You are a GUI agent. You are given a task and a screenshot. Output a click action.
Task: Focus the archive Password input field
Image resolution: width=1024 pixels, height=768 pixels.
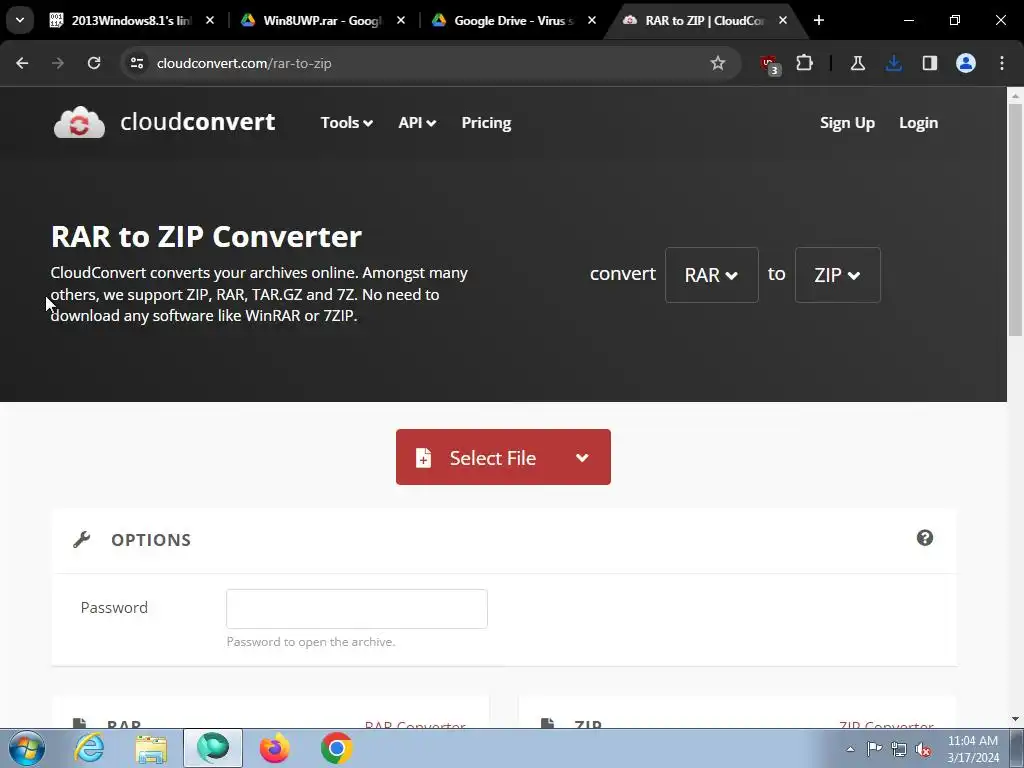point(357,609)
